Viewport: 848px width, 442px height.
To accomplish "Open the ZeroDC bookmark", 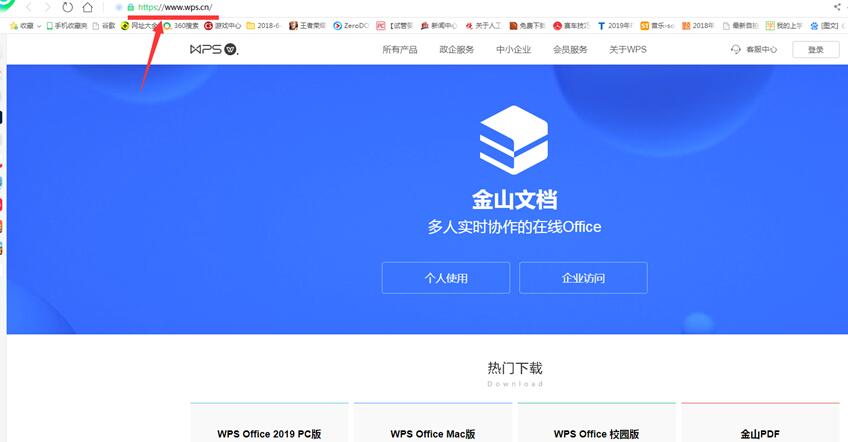I will [351, 25].
